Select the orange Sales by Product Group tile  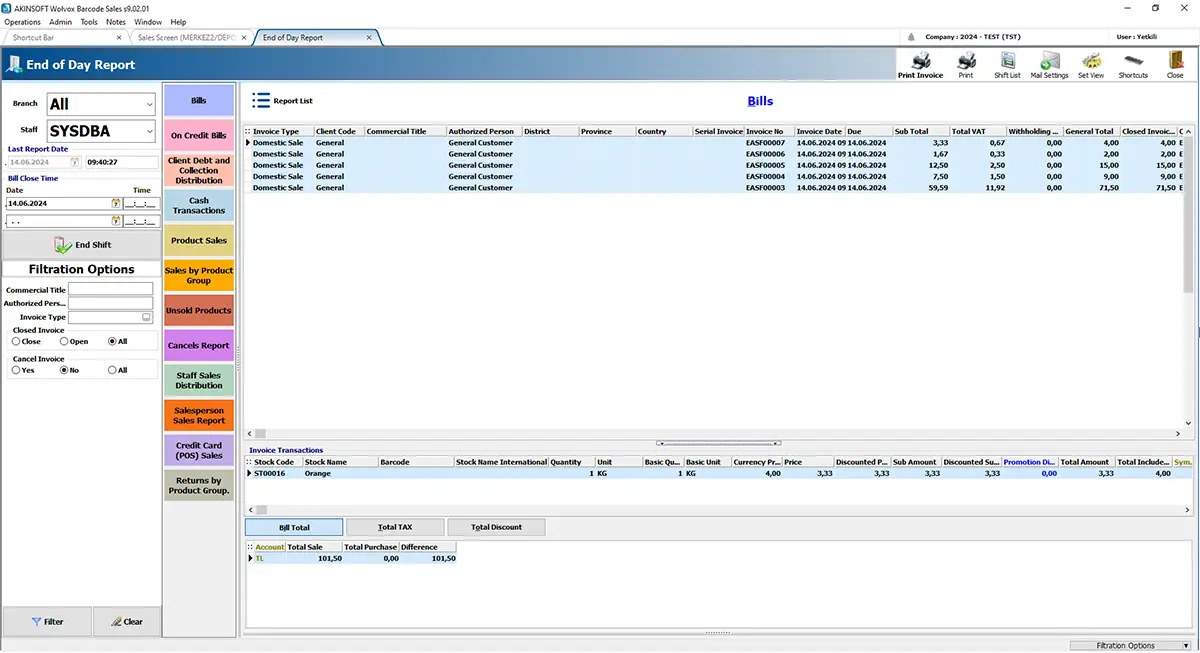[x=199, y=275]
